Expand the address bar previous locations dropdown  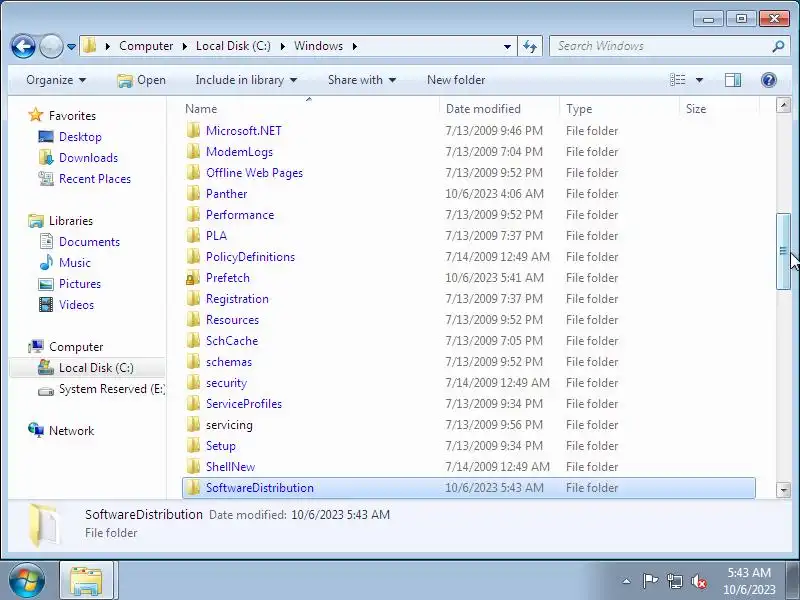click(x=507, y=46)
